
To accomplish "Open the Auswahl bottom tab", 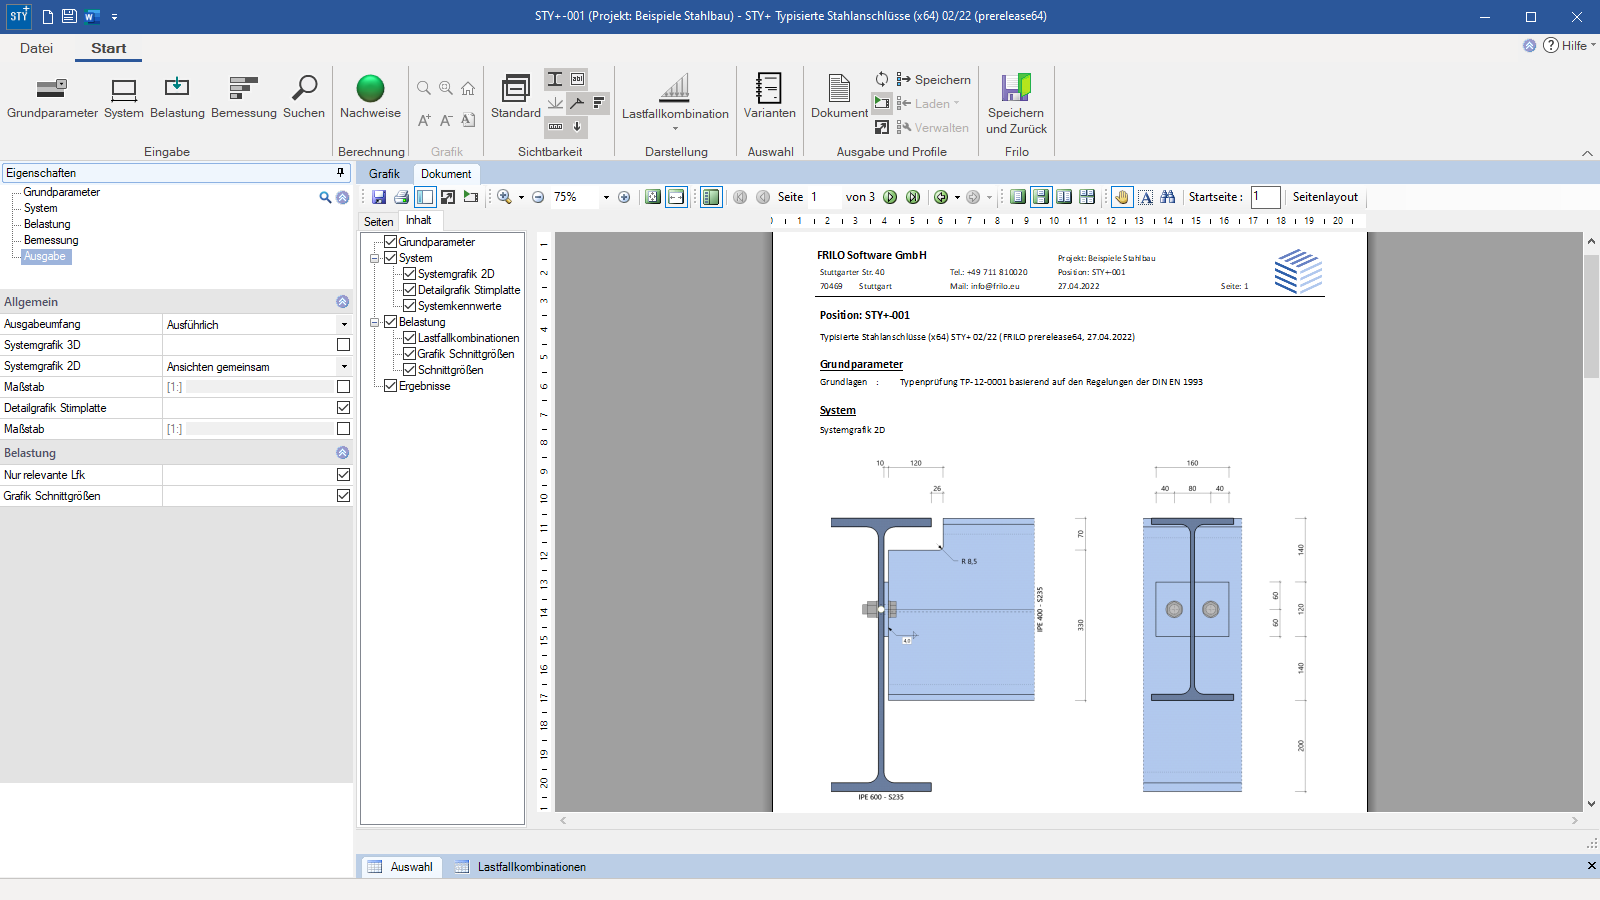I will point(400,867).
